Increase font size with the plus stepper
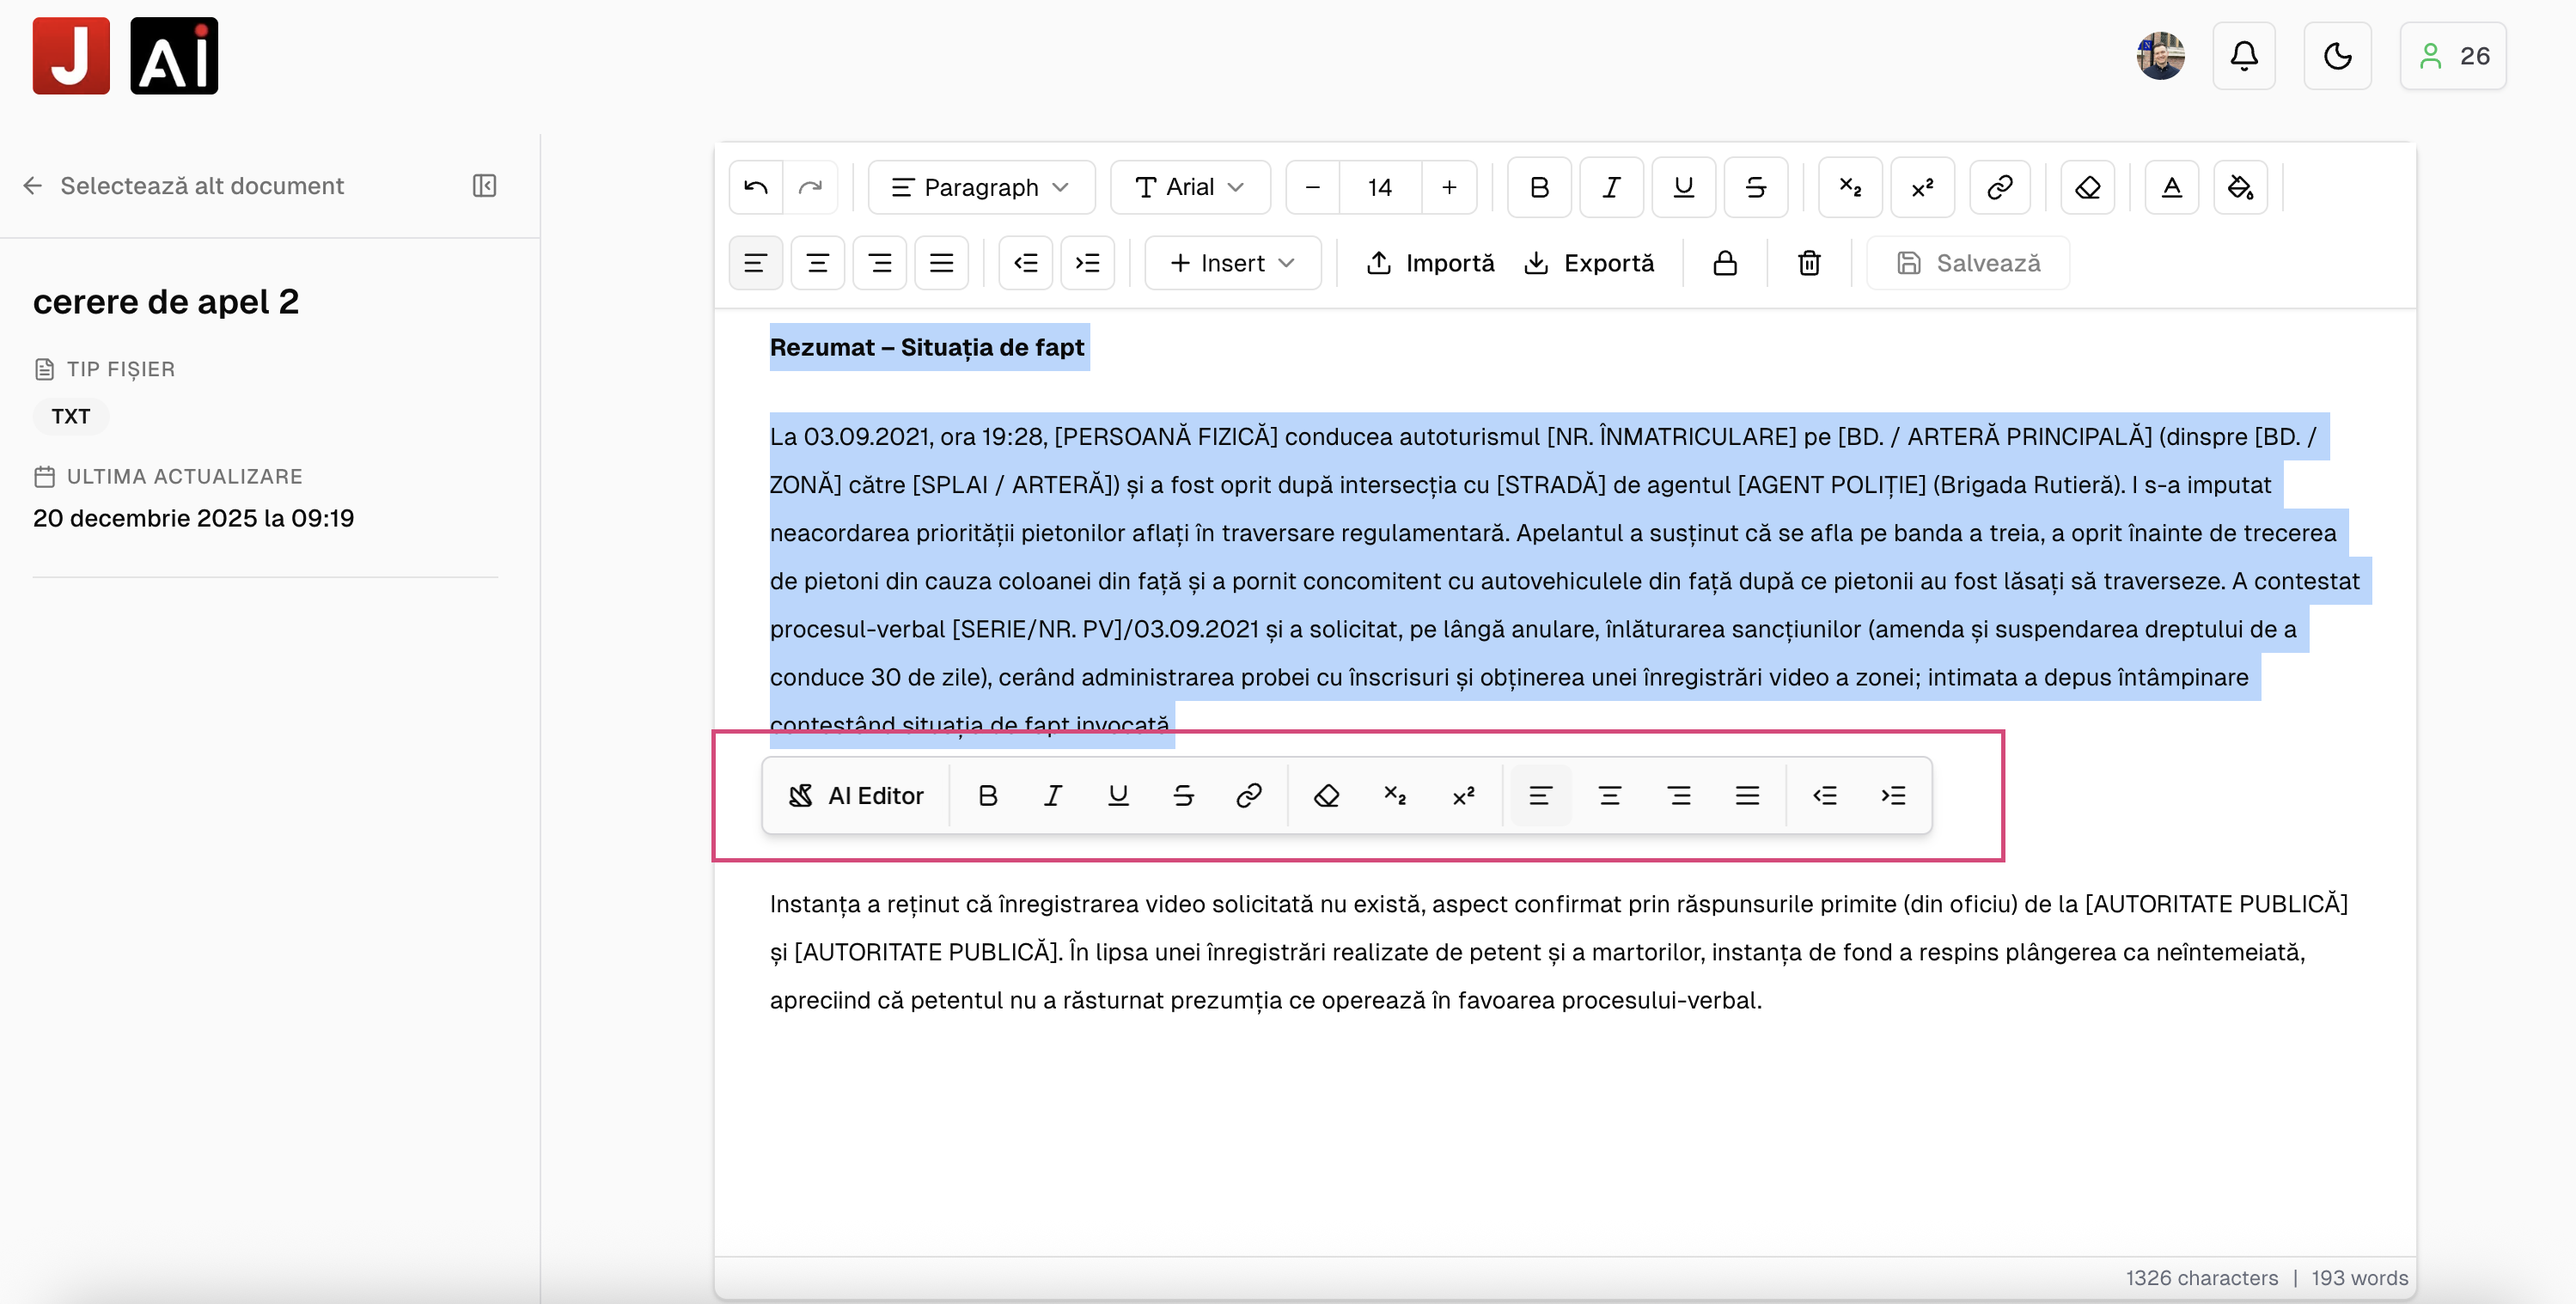This screenshot has width=2576, height=1304. coord(1449,187)
